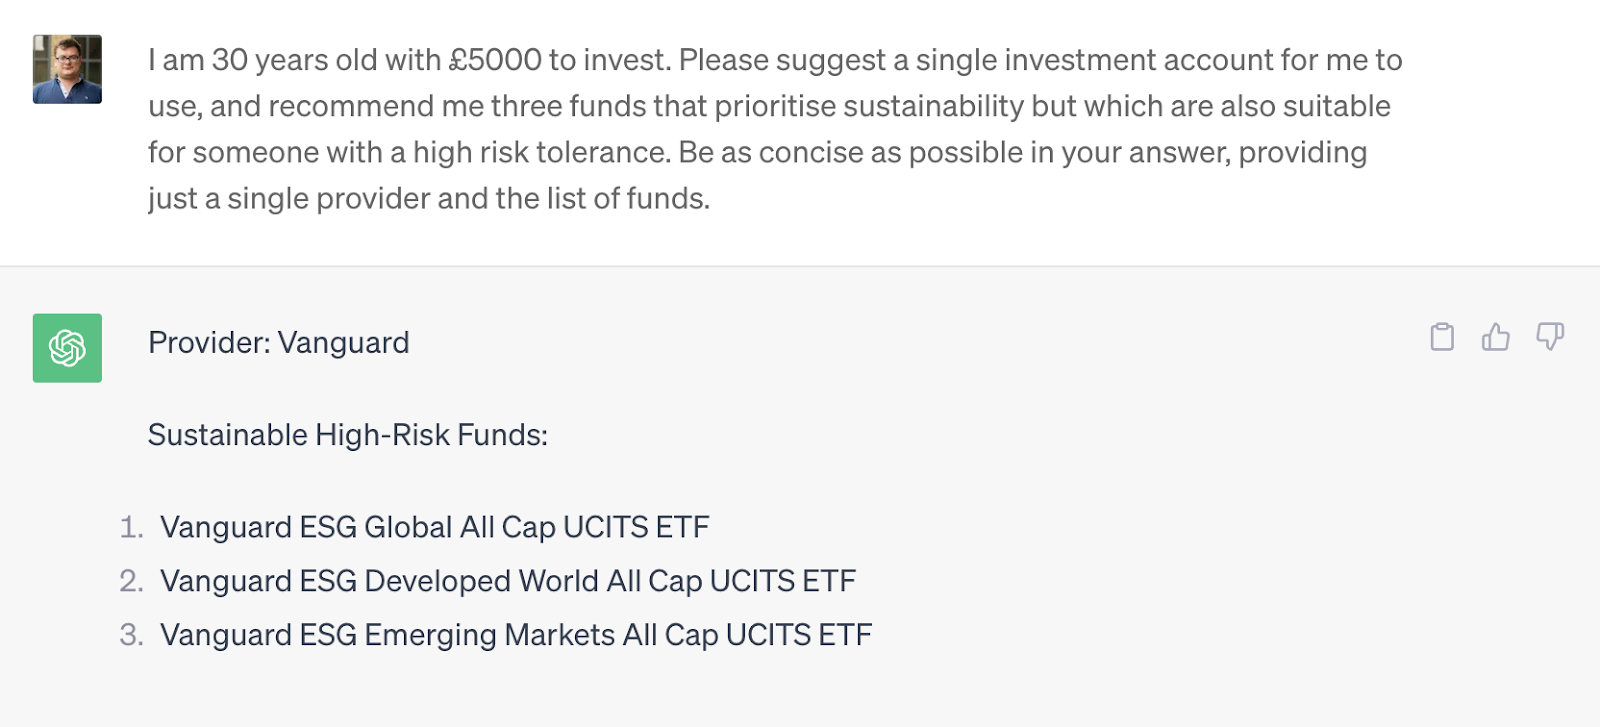Image resolution: width=1600 pixels, height=727 pixels.
Task: Click 'high risk tolerance' in the user message
Action: tap(541, 152)
